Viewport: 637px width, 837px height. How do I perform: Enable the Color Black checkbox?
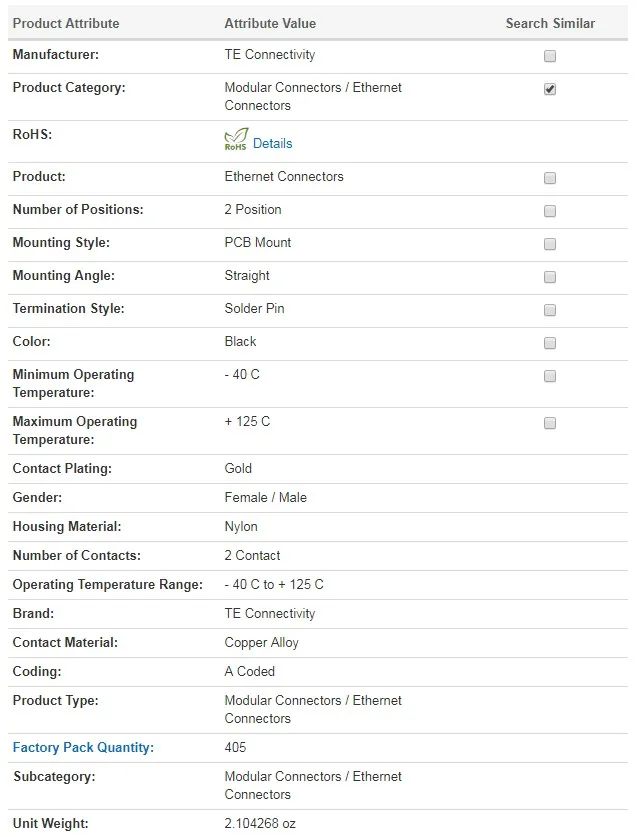550,343
